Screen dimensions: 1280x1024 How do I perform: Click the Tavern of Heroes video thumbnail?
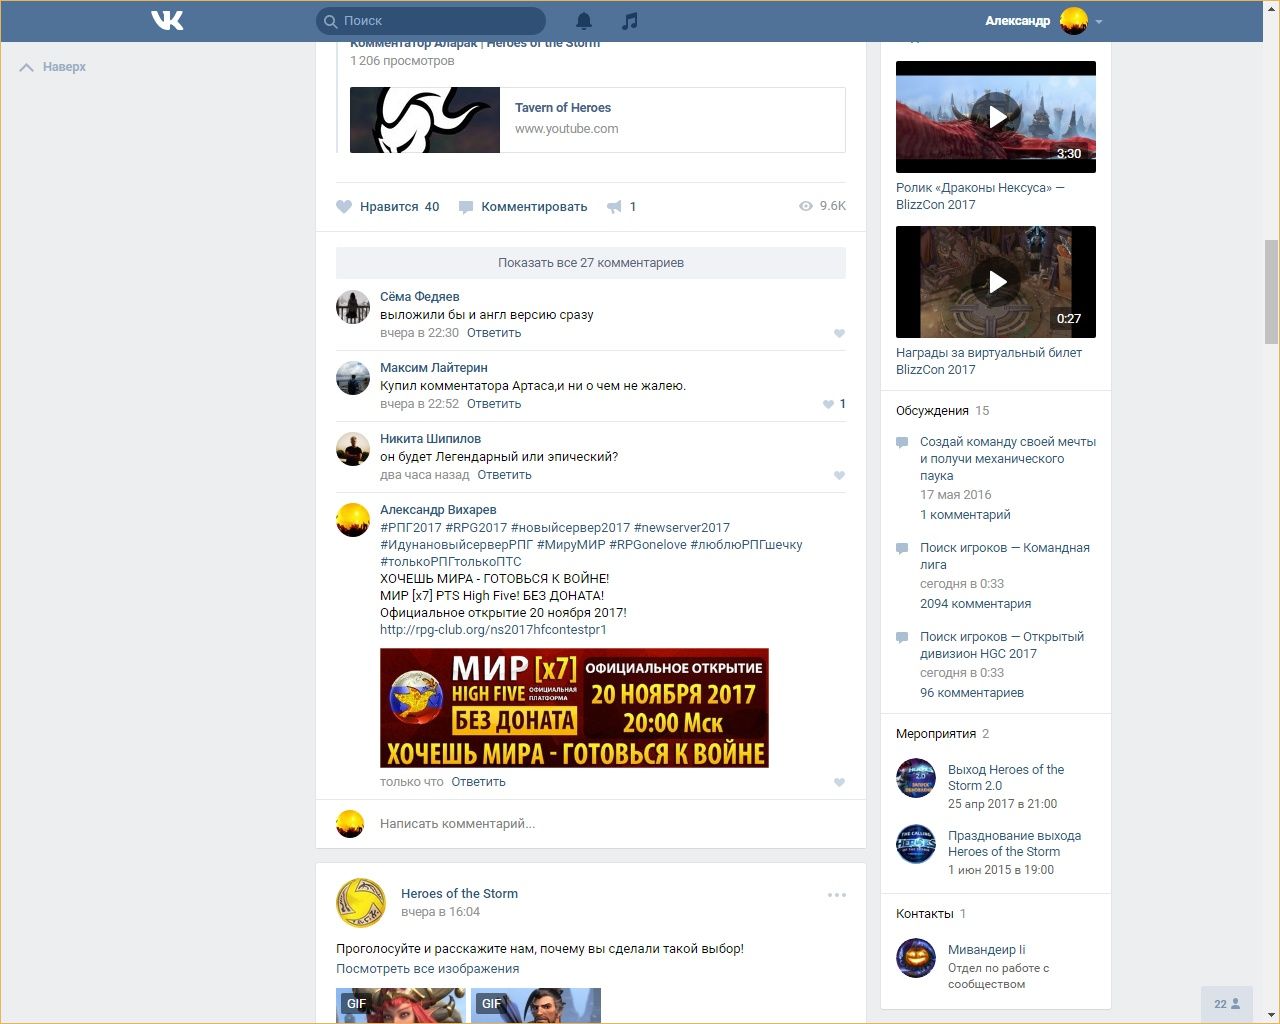pos(425,120)
